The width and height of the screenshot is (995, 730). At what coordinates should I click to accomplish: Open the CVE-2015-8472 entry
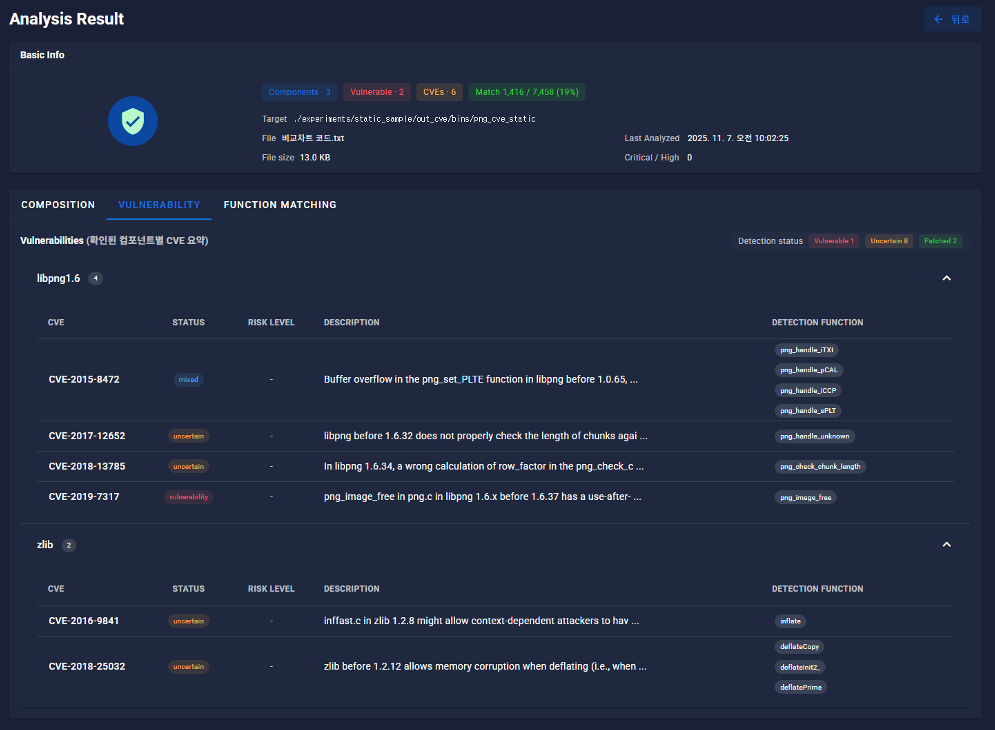84,380
